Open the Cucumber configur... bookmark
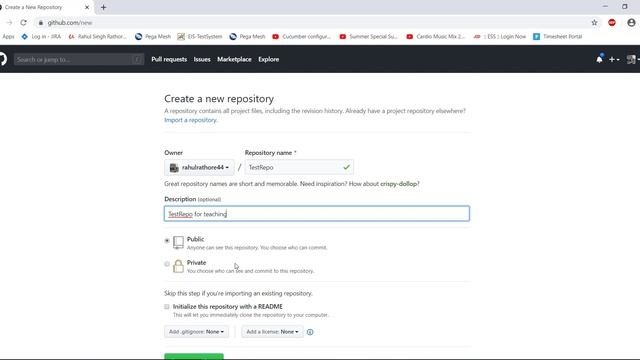Viewport: 640px width, 360px height. [x=302, y=36]
